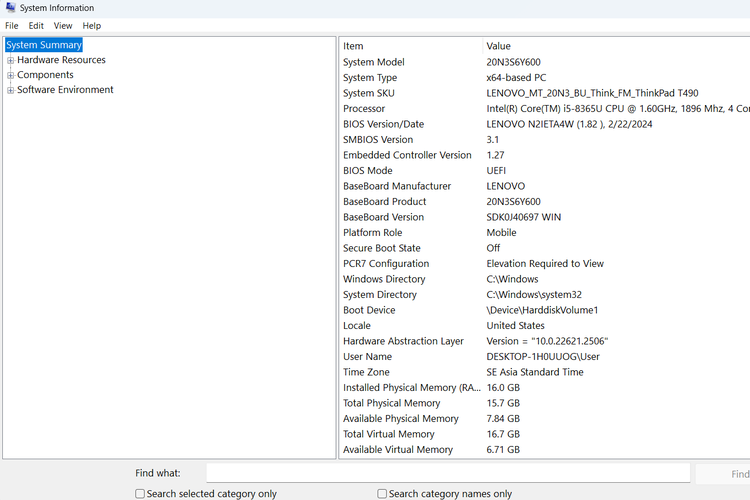Enable Search category names only checkbox
The image size is (750, 500).
point(382,494)
